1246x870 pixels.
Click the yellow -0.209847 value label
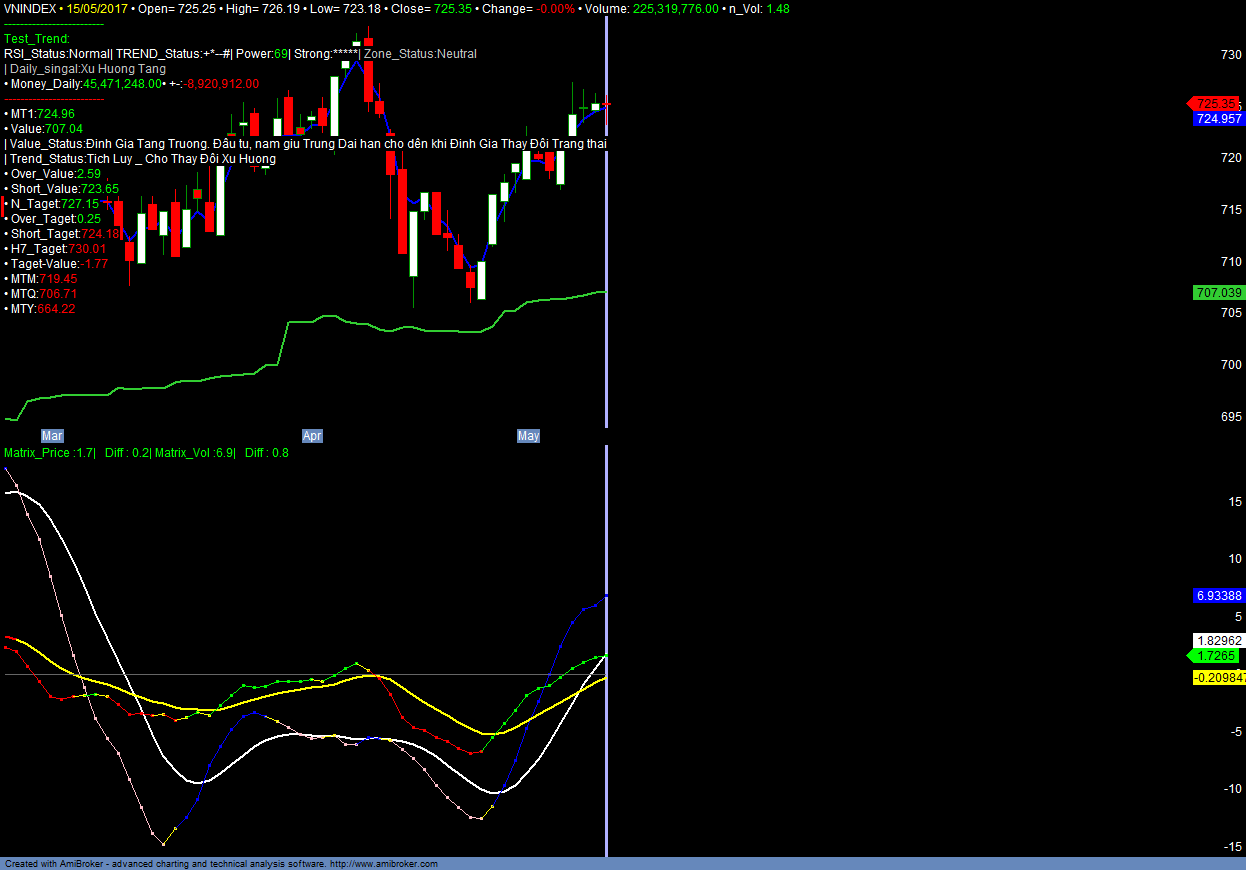pos(1219,678)
